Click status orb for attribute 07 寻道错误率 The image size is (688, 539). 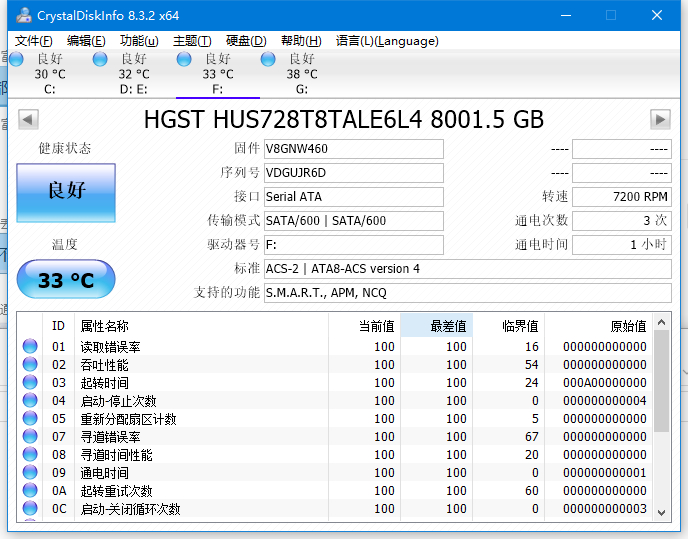30,436
